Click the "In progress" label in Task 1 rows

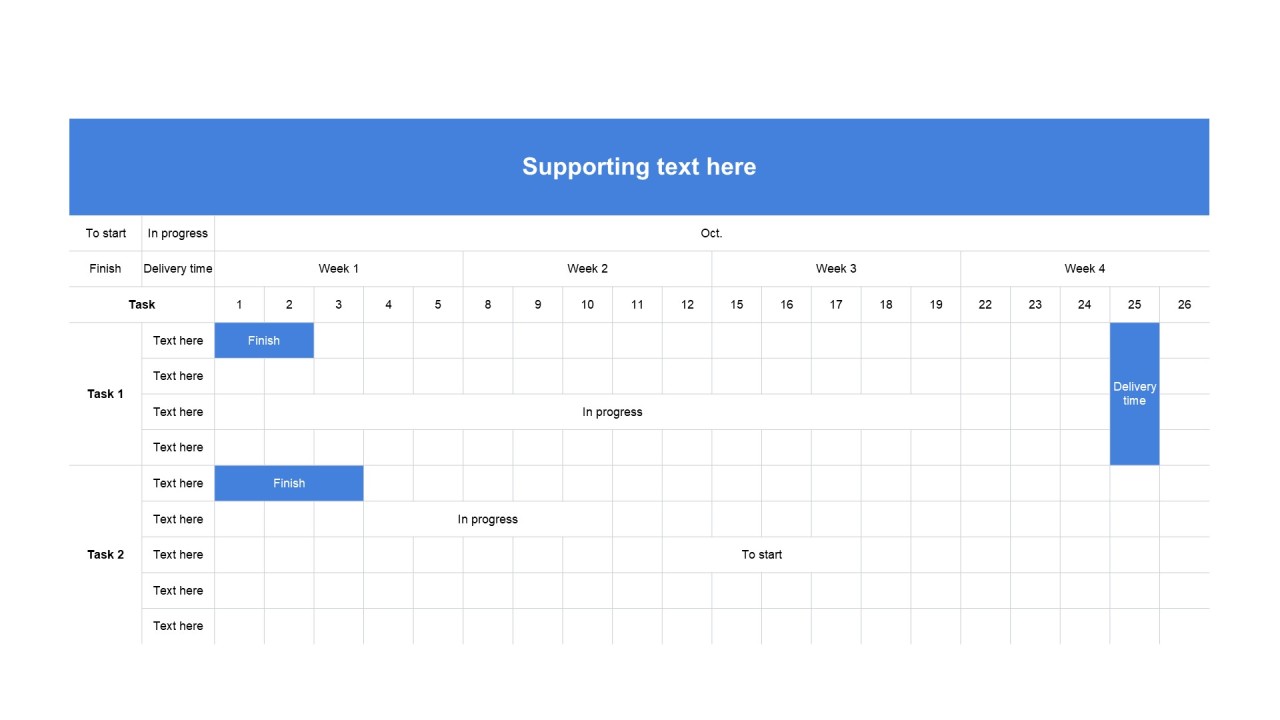tap(612, 412)
